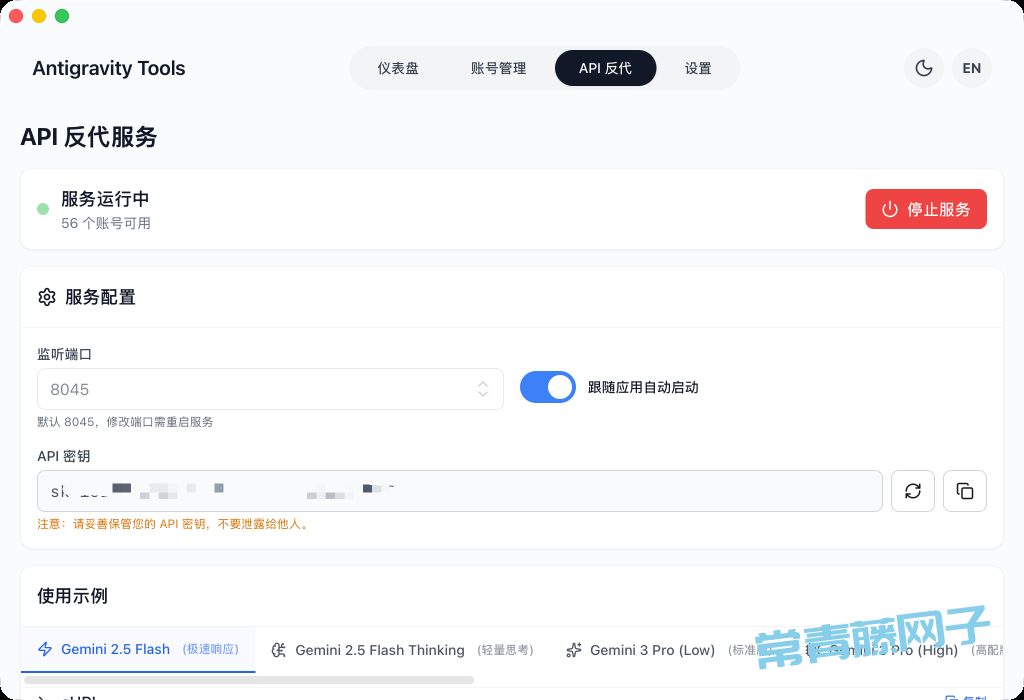Toggle the 跟随应用自动启动 switch
This screenshot has width=1024, height=700.
tap(547, 387)
